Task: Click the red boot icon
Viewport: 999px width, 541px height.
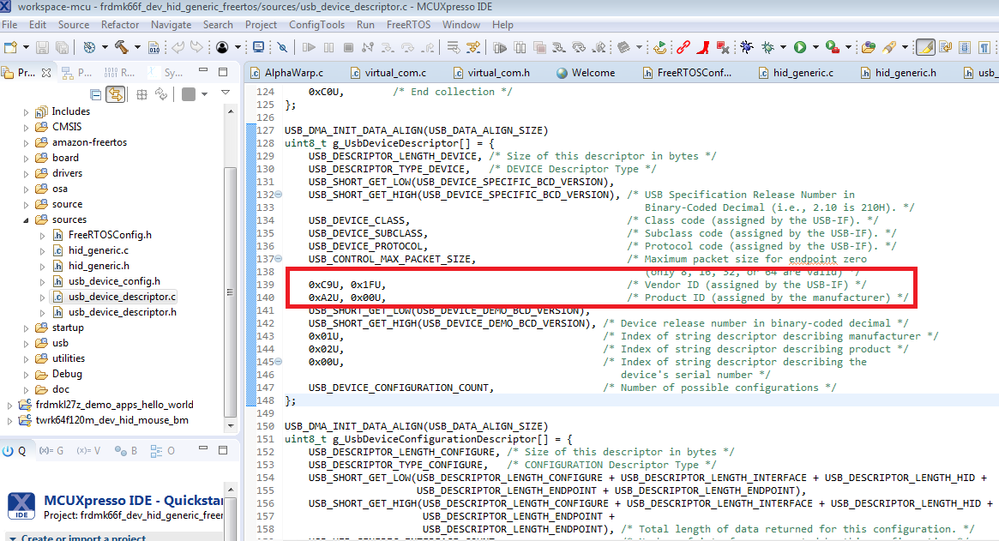Action: (703, 47)
